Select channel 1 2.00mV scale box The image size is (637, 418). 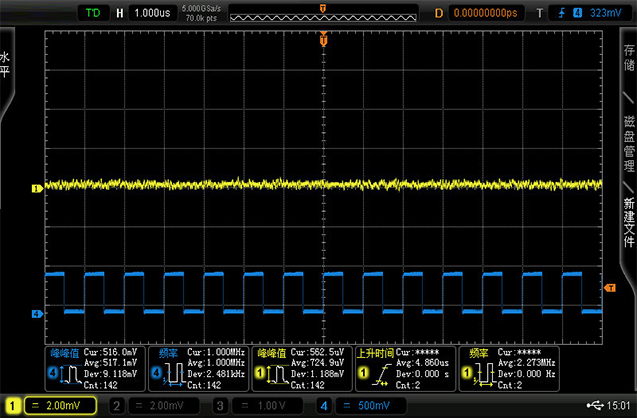pyautogui.click(x=60, y=406)
